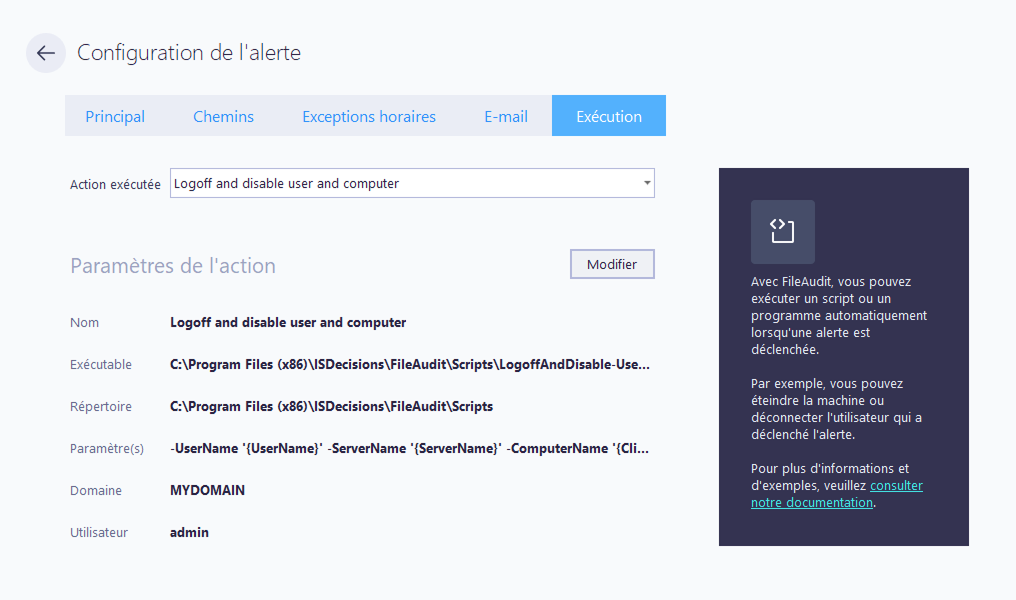Click the Action exécutée label
This screenshot has height=600, width=1016.
115,184
